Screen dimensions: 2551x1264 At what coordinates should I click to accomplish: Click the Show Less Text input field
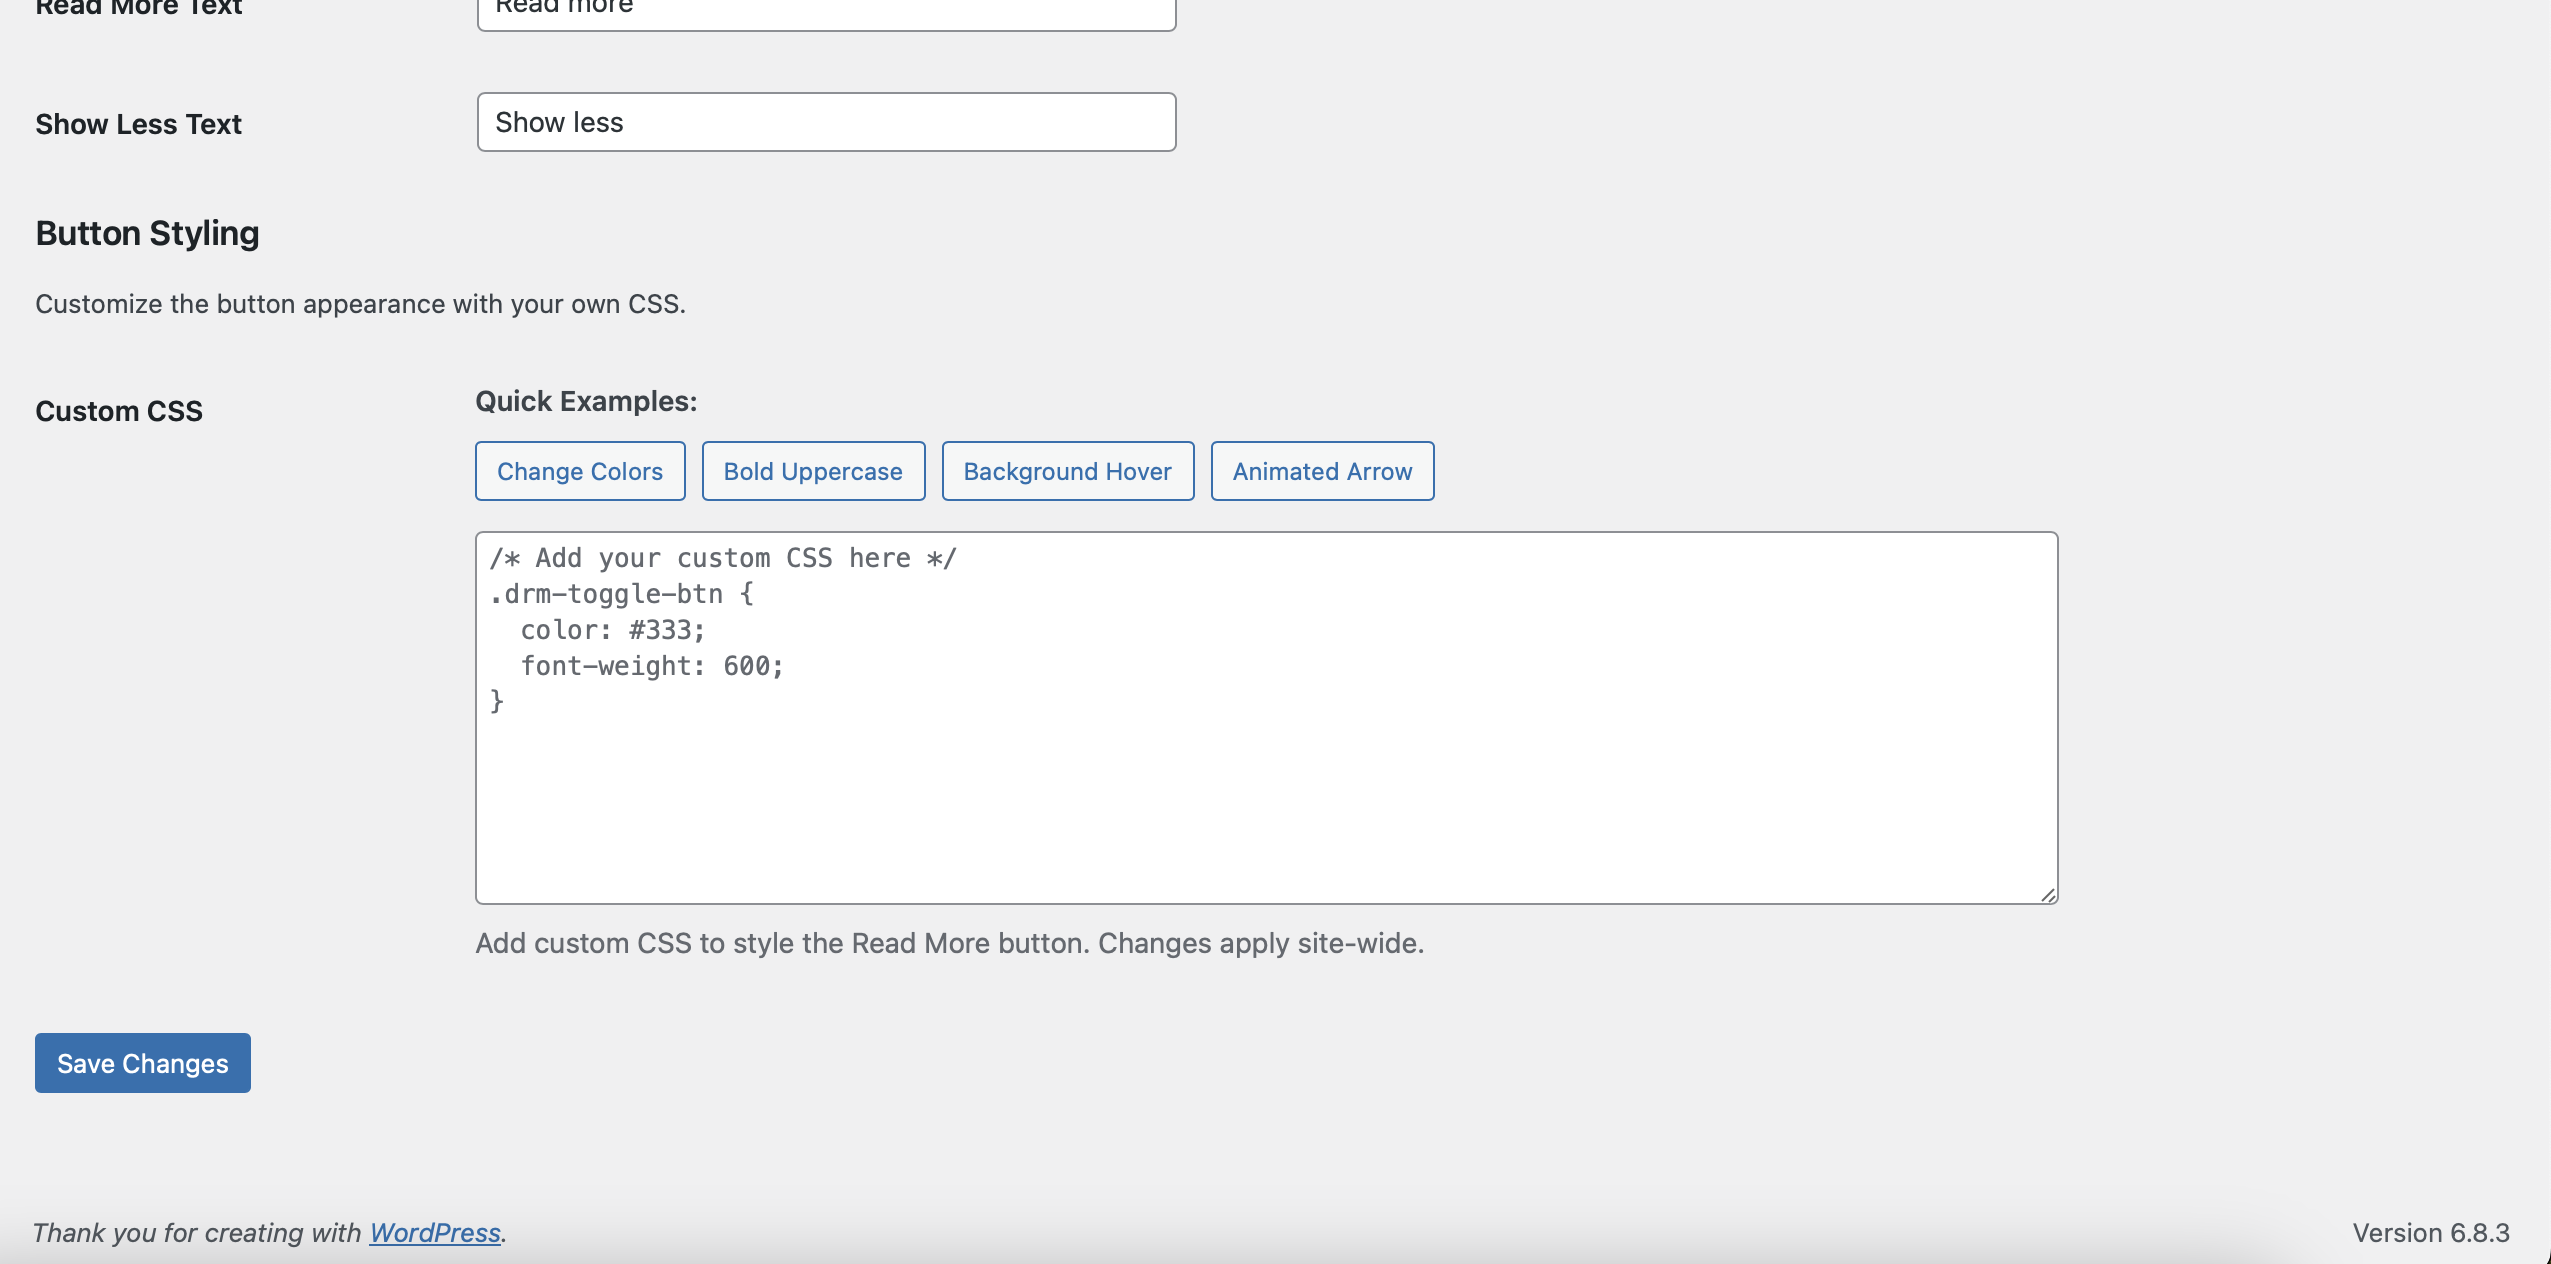coord(826,122)
